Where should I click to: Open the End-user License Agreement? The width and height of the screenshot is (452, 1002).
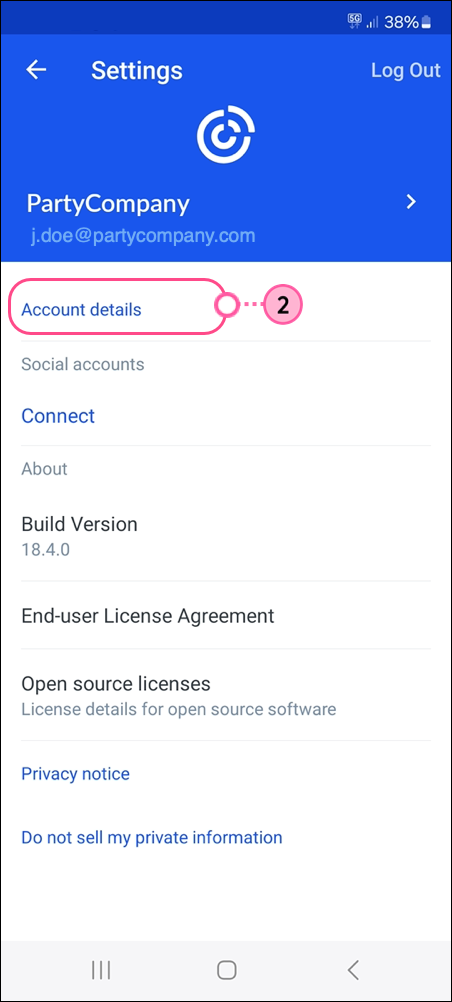pos(226,616)
